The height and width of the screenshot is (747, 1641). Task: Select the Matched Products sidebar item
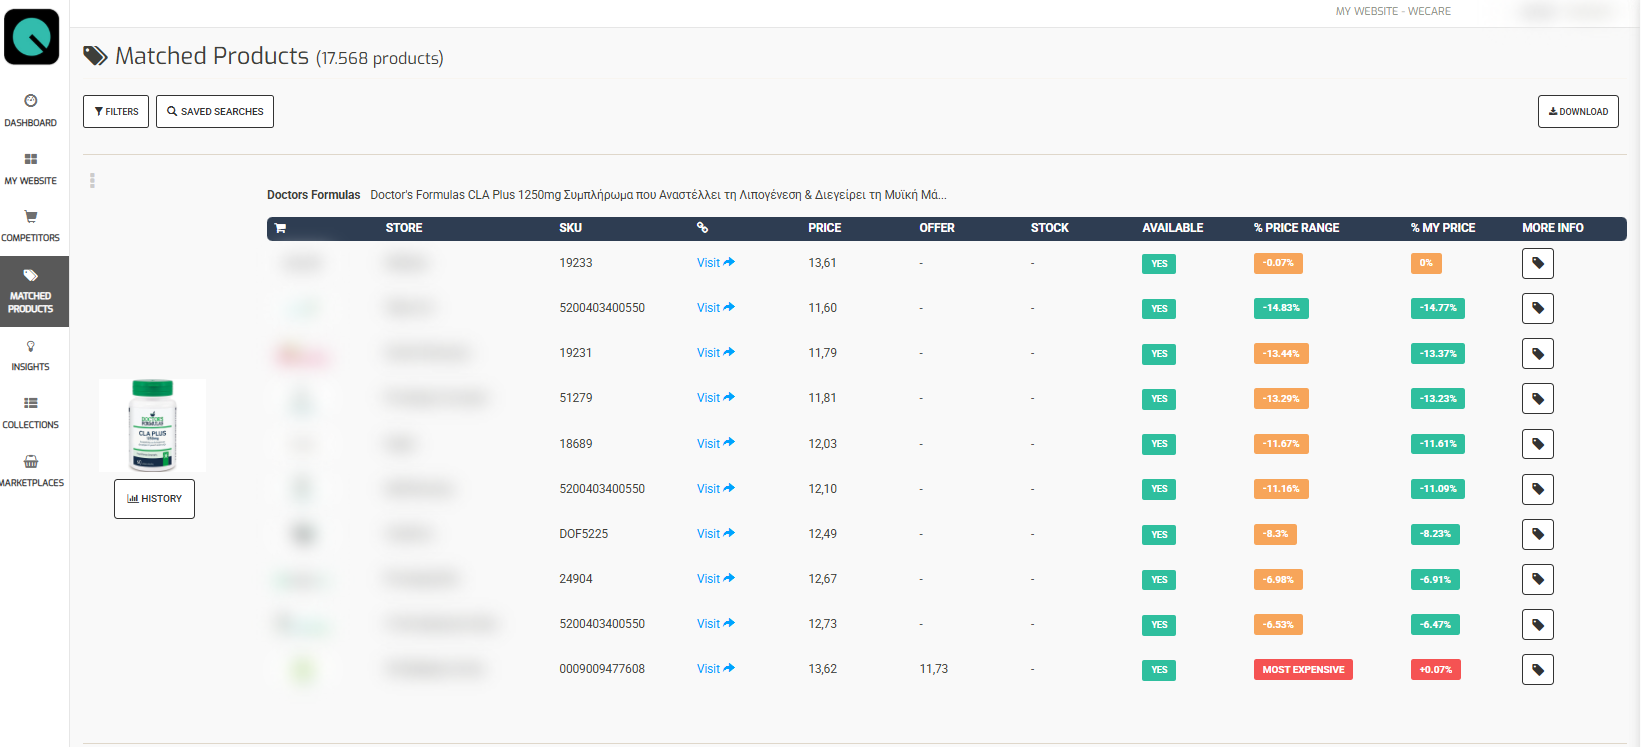click(x=31, y=291)
